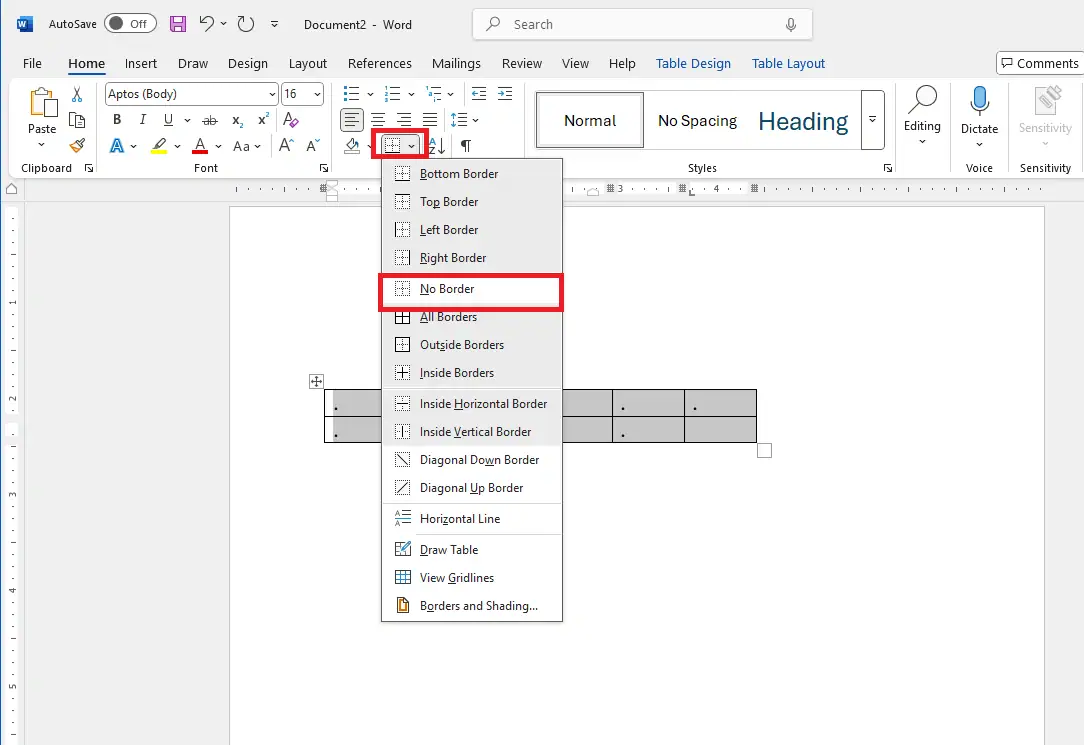Click the Sort A-Z icon
Screen dimensions: 1084x745
pyautogui.click(x=437, y=146)
